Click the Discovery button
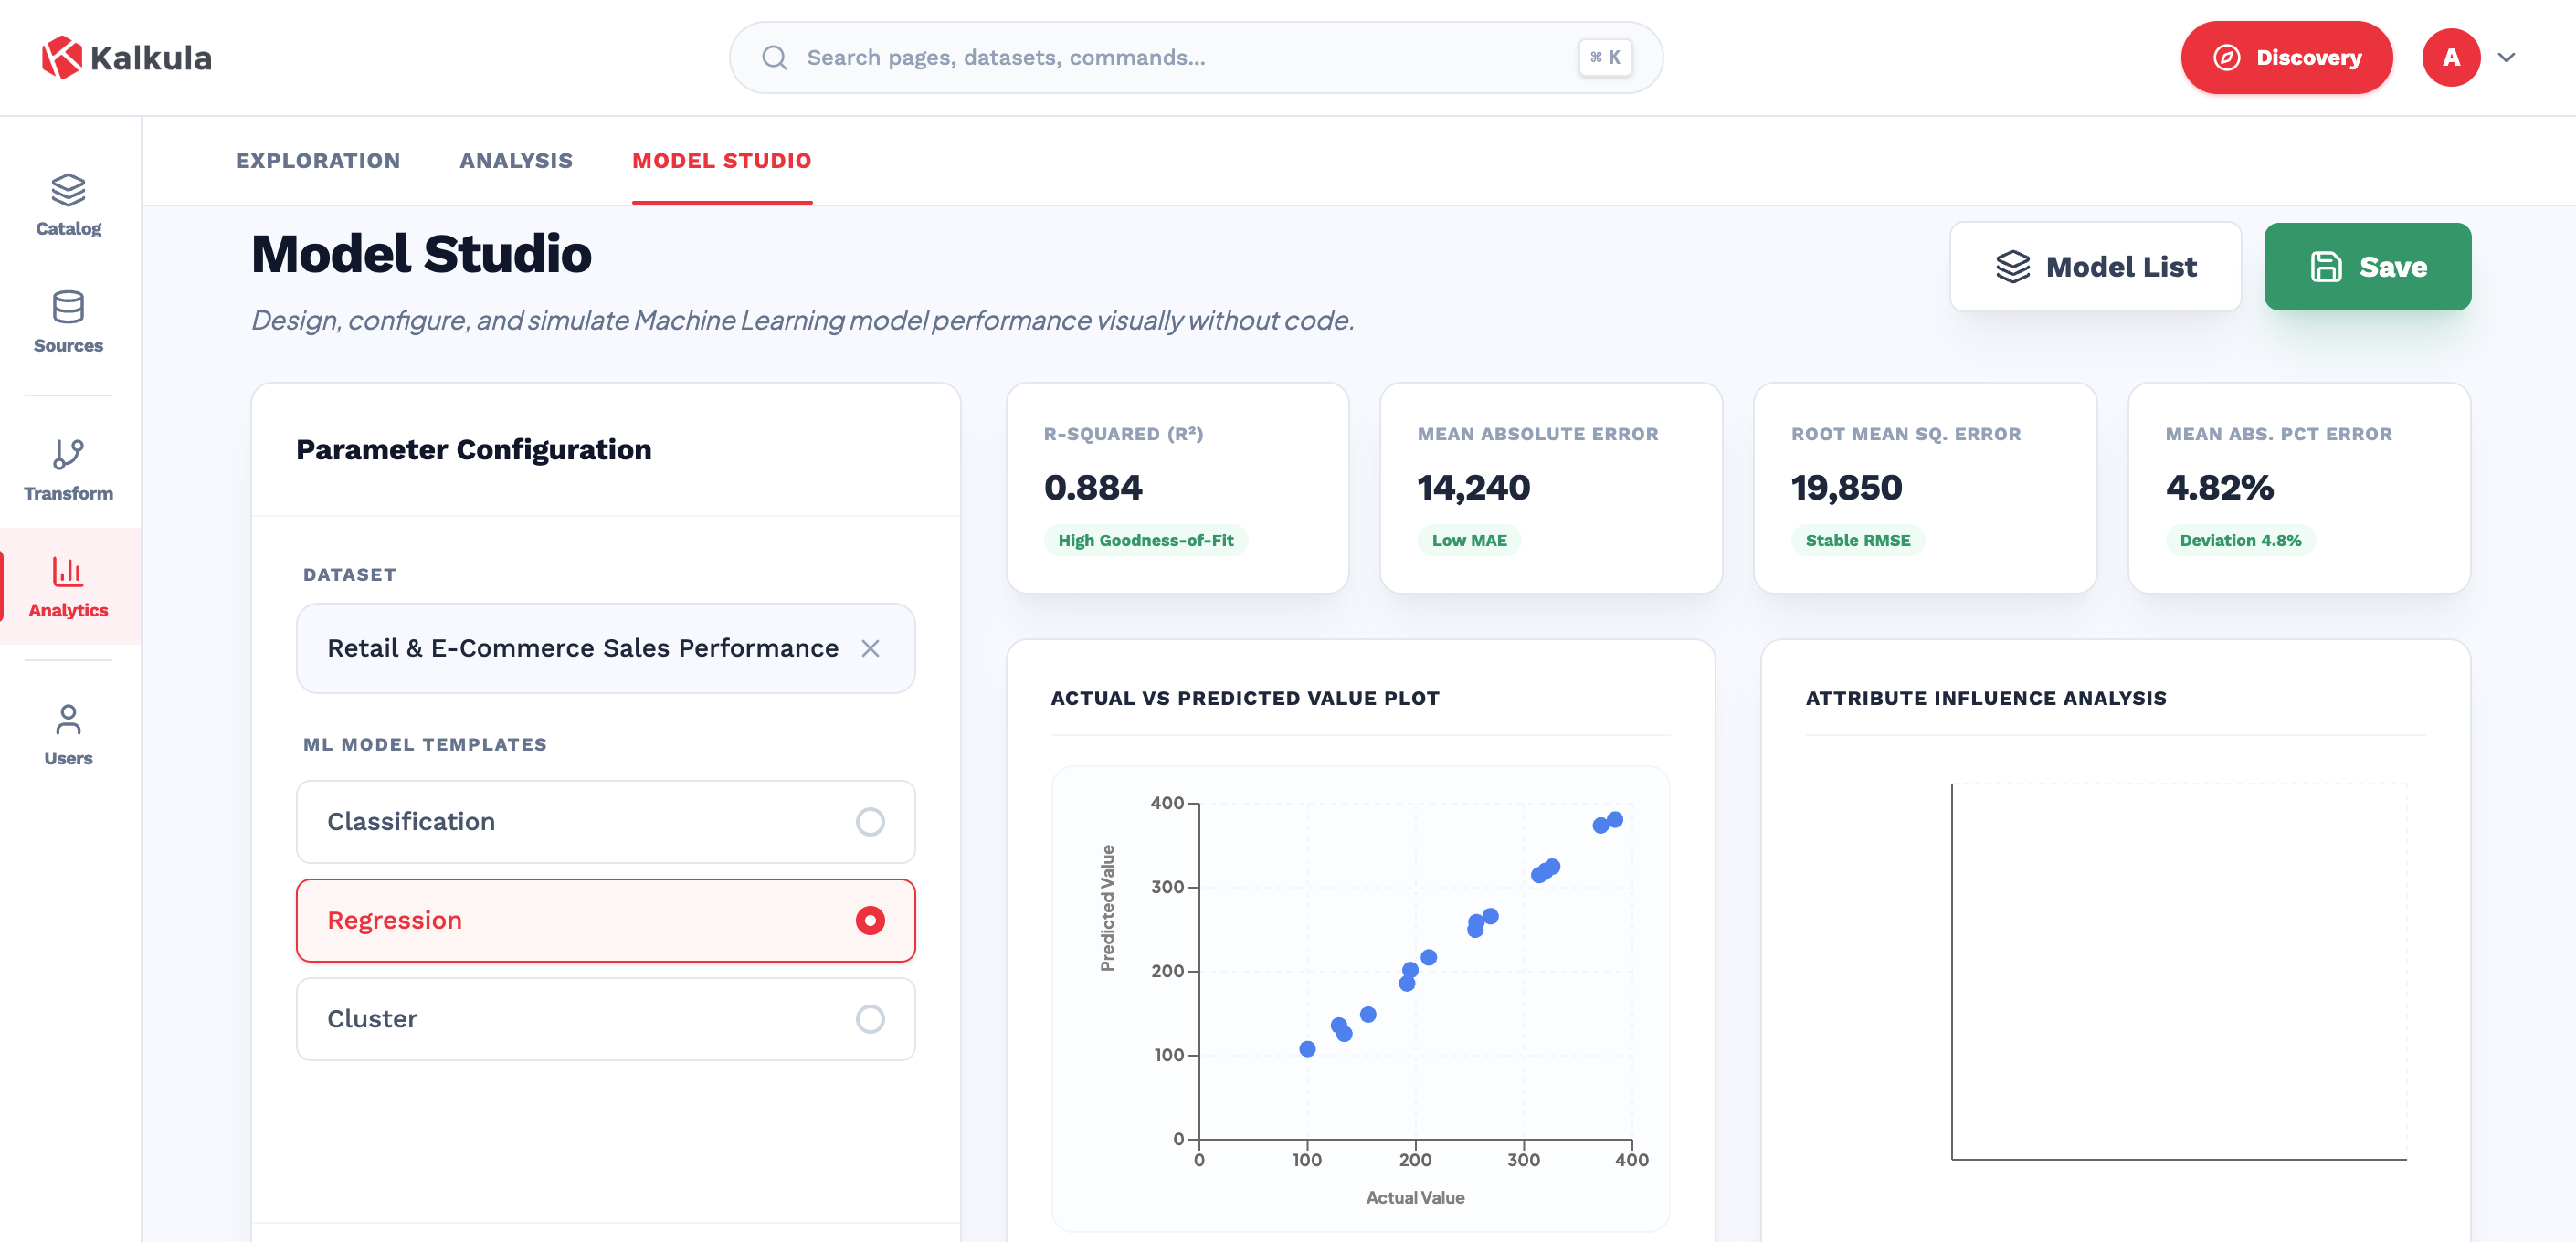 pyautogui.click(x=2286, y=57)
